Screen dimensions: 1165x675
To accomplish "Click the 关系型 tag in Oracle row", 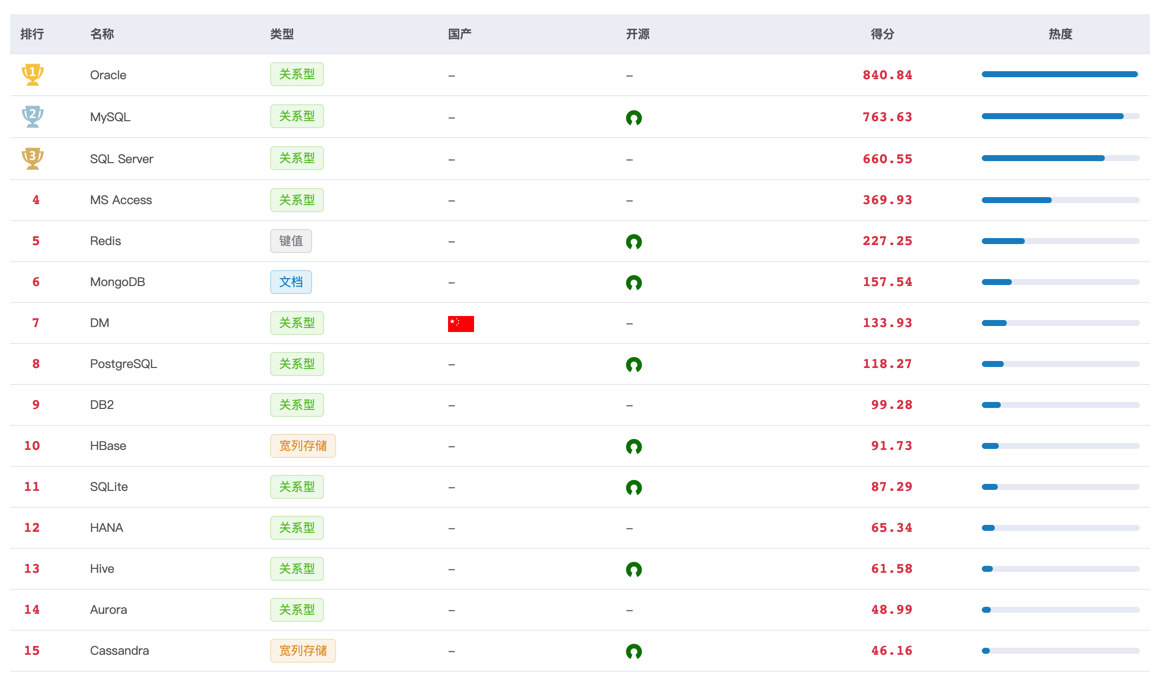I will (296, 74).
